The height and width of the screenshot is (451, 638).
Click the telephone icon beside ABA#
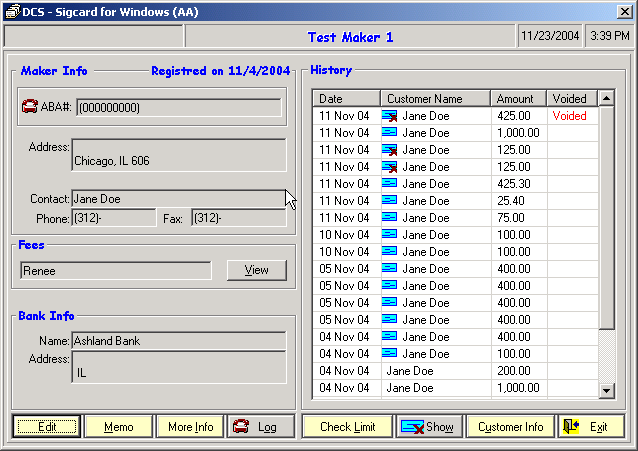29,108
